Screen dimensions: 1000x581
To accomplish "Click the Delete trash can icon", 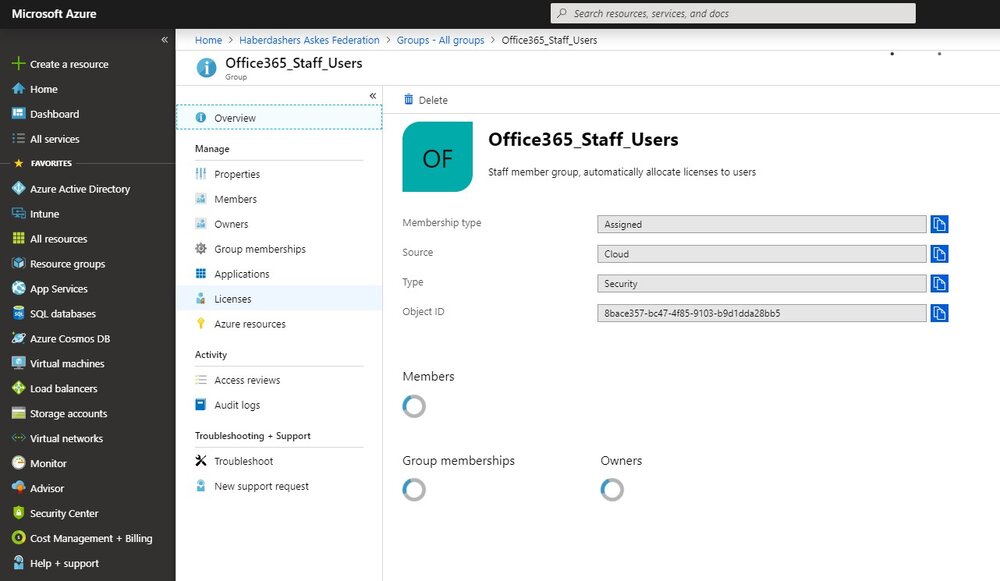I will pos(408,99).
